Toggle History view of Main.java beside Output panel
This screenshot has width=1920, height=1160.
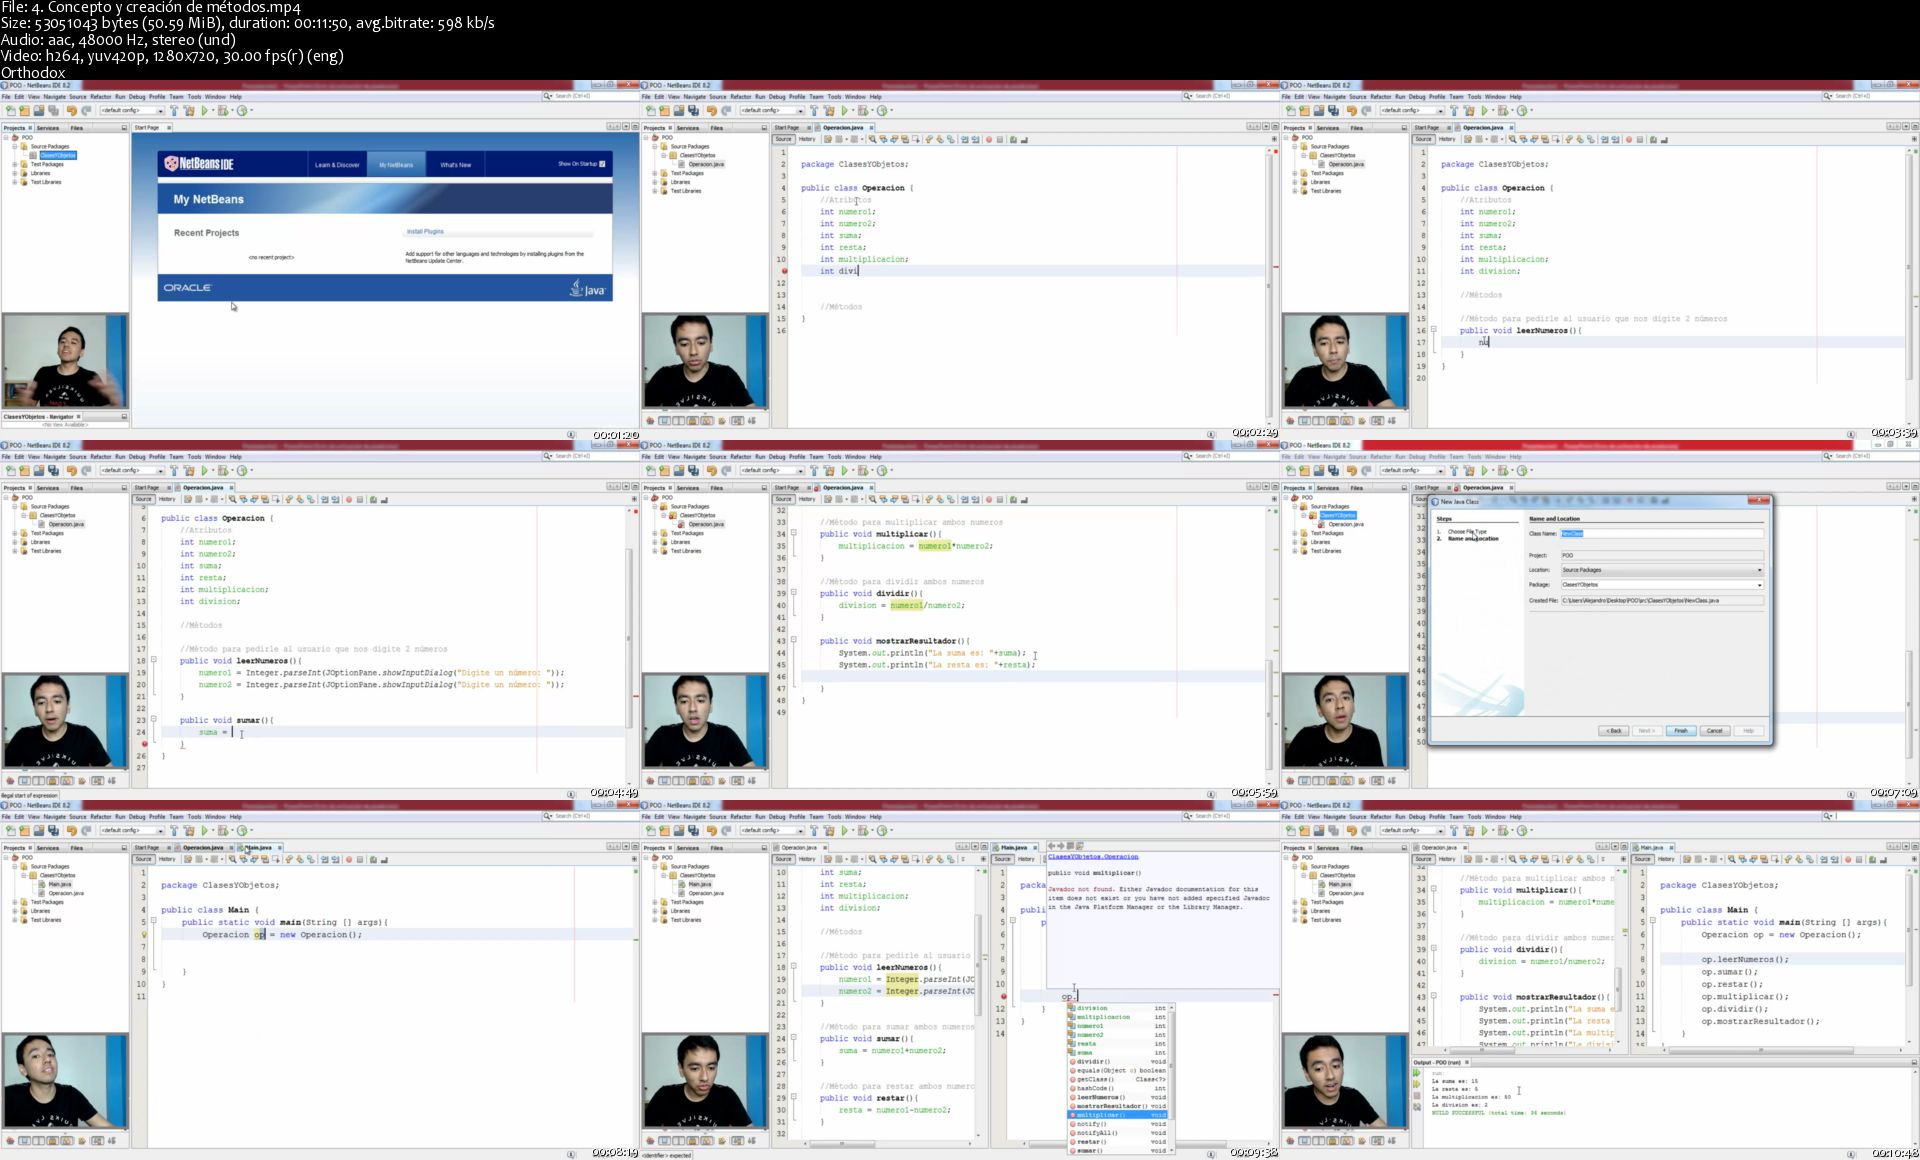(1666, 859)
